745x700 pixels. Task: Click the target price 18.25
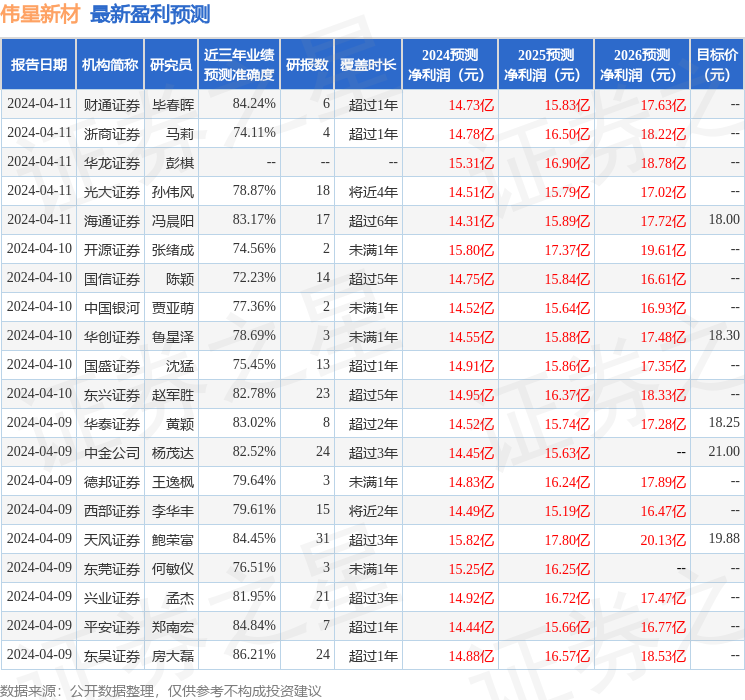pyautogui.click(x=724, y=422)
